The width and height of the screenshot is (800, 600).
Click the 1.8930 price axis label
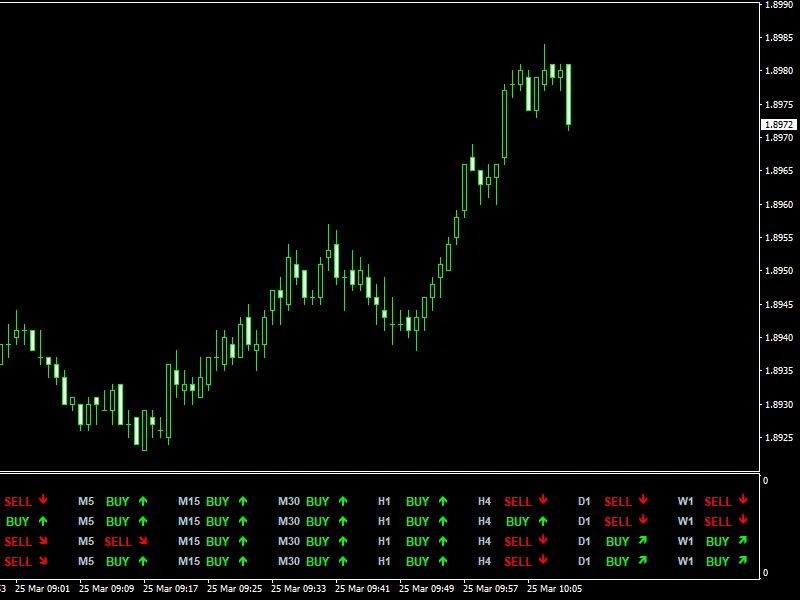tap(779, 405)
